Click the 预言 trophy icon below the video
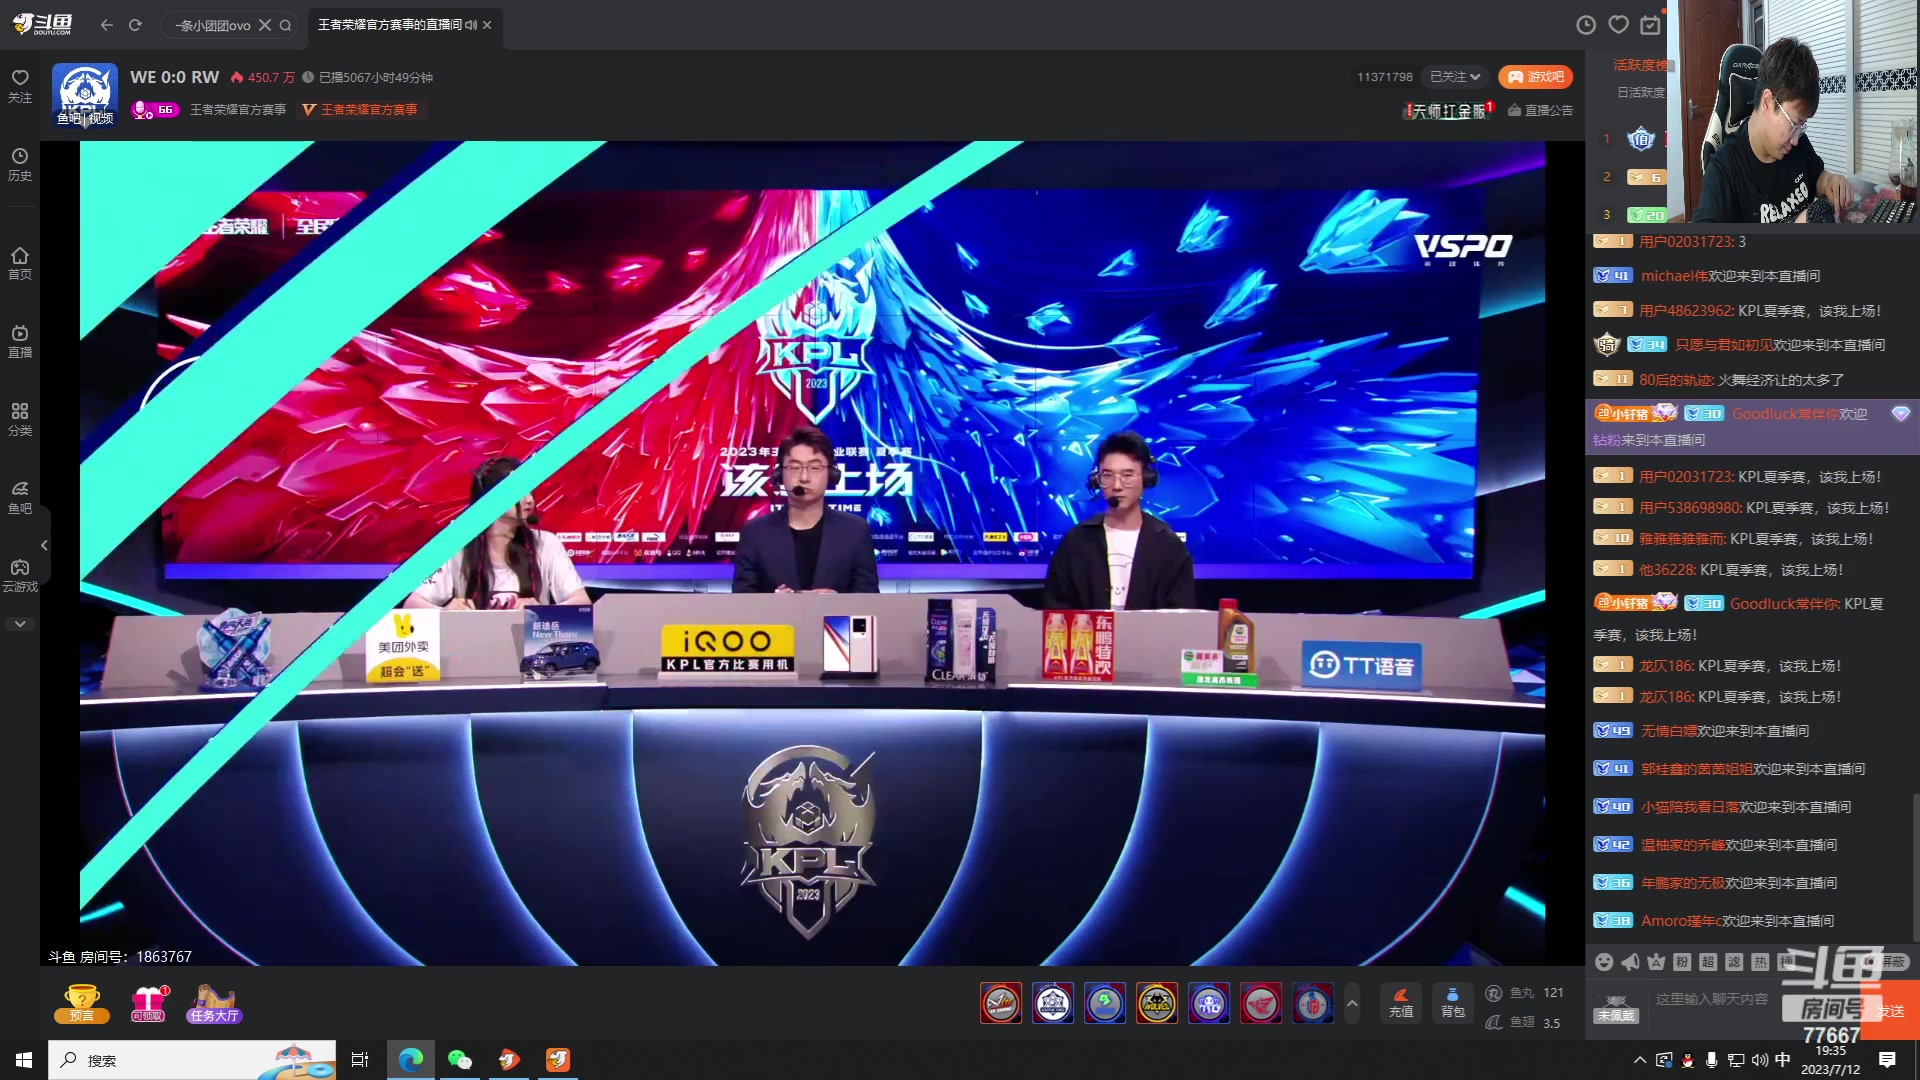This screenshot has width=1920, height=1080. [x=82, y=1003]
